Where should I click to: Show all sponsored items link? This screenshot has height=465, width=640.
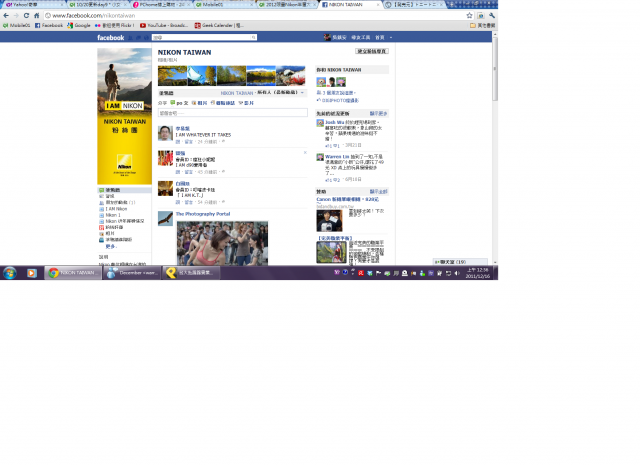(x=378, y=191)
